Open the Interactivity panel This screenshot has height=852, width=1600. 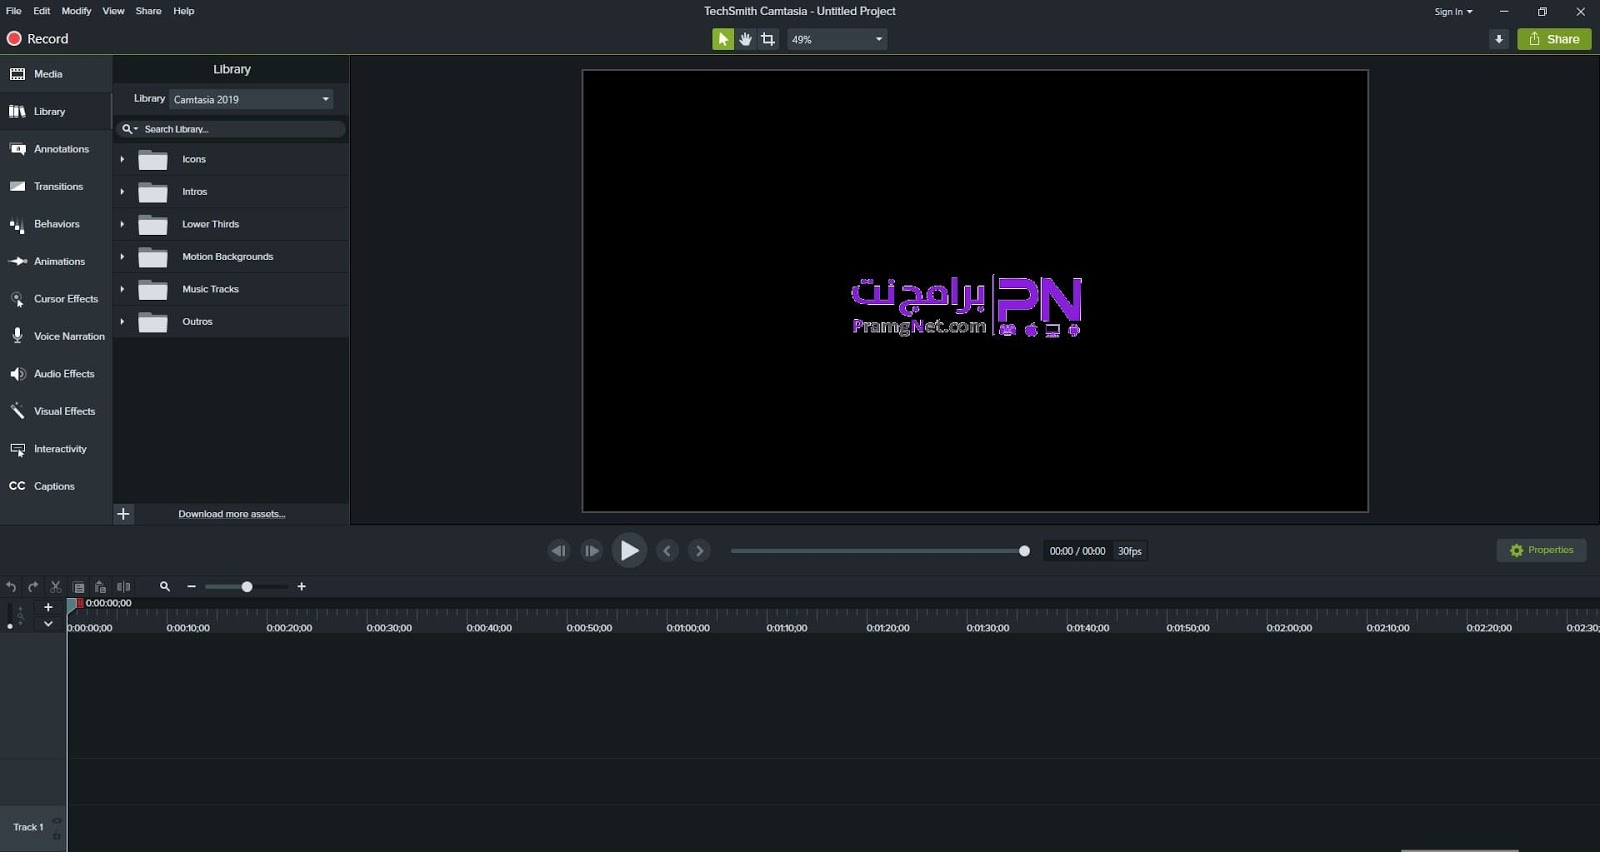(x=56, y=449)
